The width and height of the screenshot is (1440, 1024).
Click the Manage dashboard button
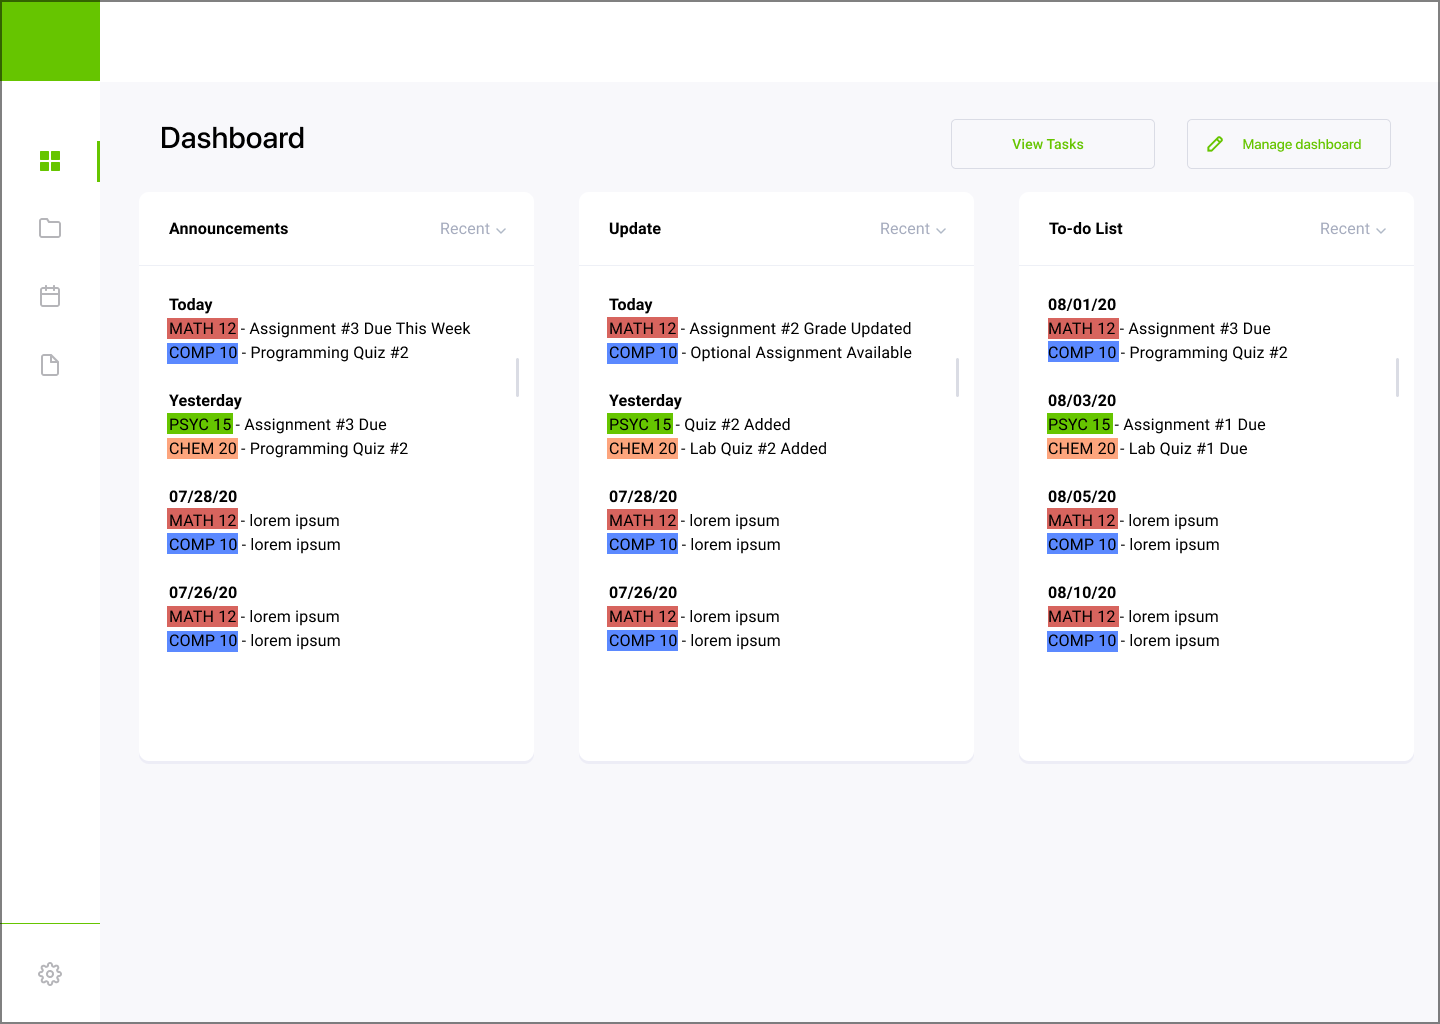click(1289, 144)
